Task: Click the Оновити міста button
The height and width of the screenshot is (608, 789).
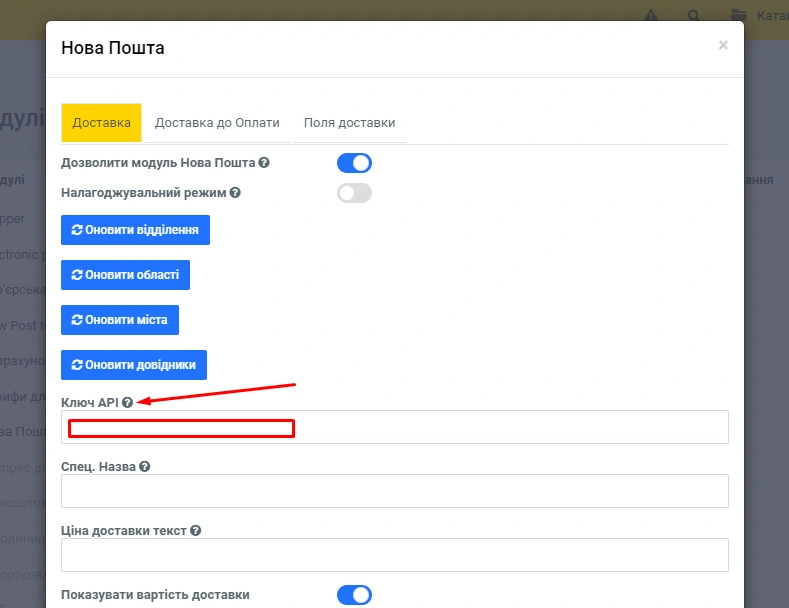Action: pos(120,320)
